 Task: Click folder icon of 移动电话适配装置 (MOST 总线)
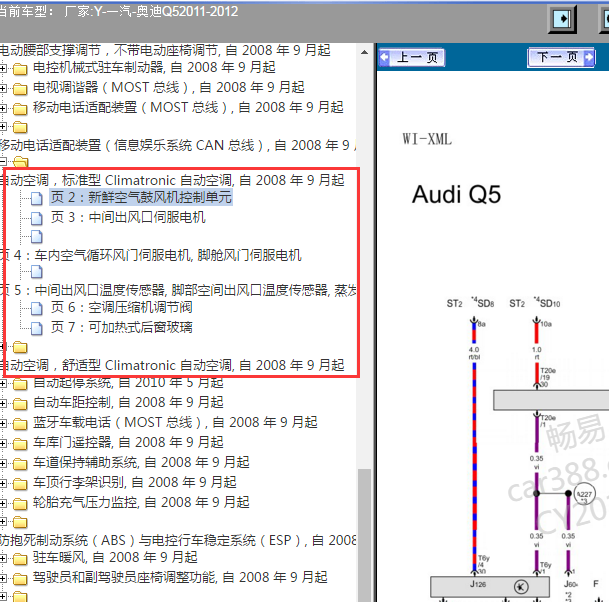point(20,109)
